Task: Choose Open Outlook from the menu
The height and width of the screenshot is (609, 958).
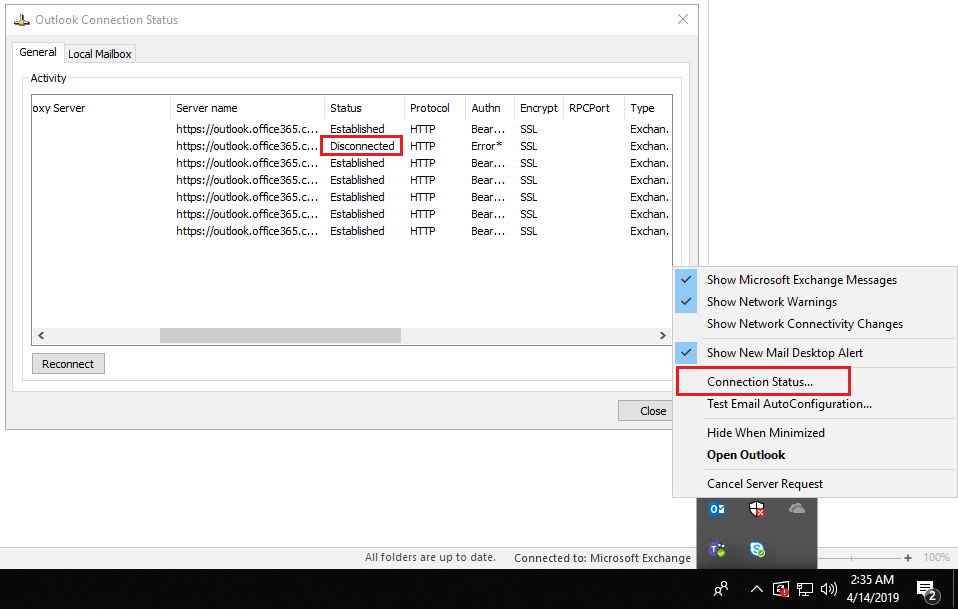Action: [815, 454]
